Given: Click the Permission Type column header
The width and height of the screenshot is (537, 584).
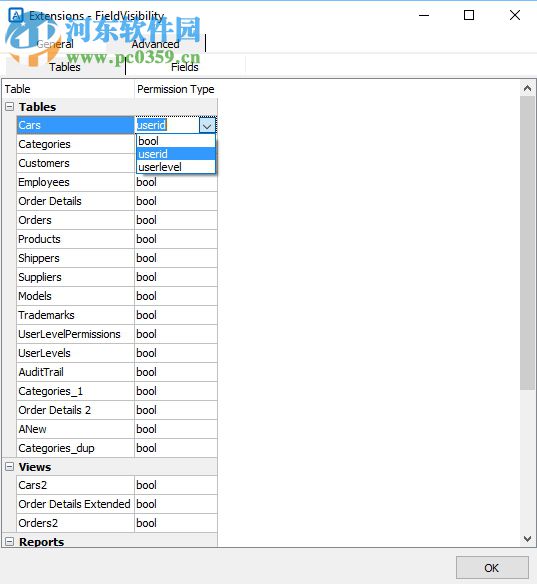Looking at the screenshot, I should click(176, 89).
